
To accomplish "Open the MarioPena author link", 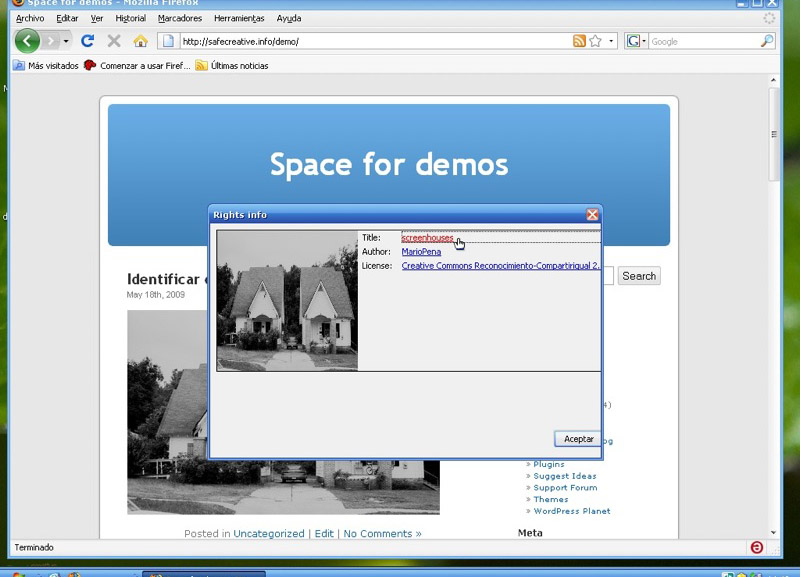I will coord(421,252).
